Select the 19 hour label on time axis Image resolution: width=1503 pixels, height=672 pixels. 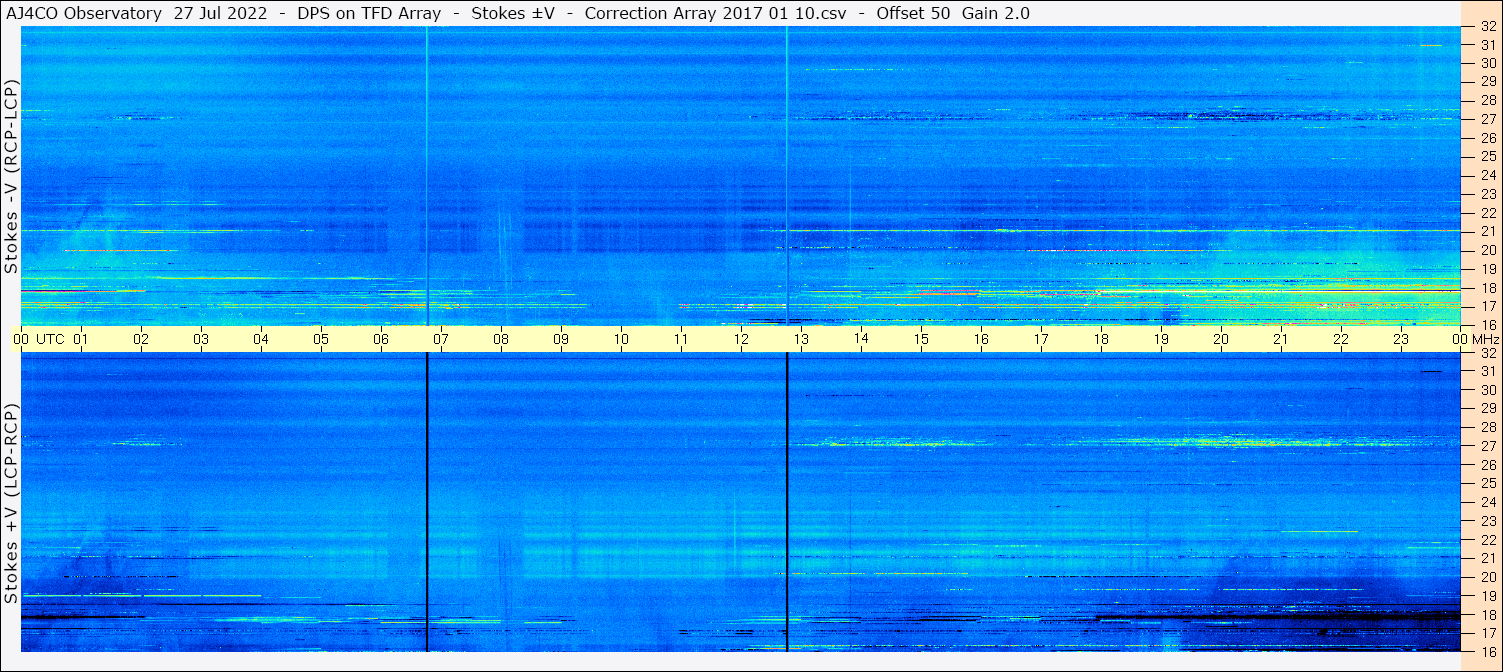point(1161,339)
